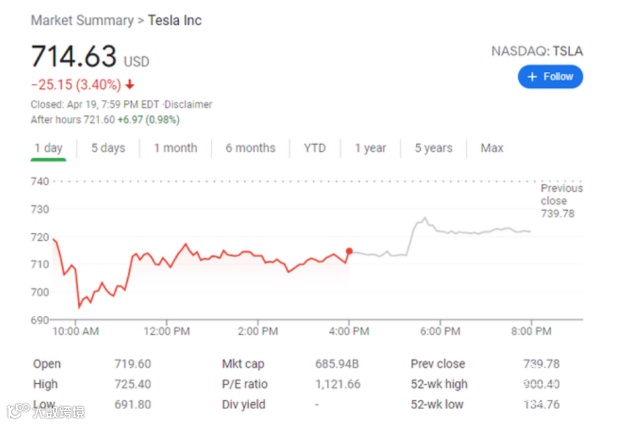Click the Mkt cap value 685.94B
The image size is (640, 425).
click(336, 364)
